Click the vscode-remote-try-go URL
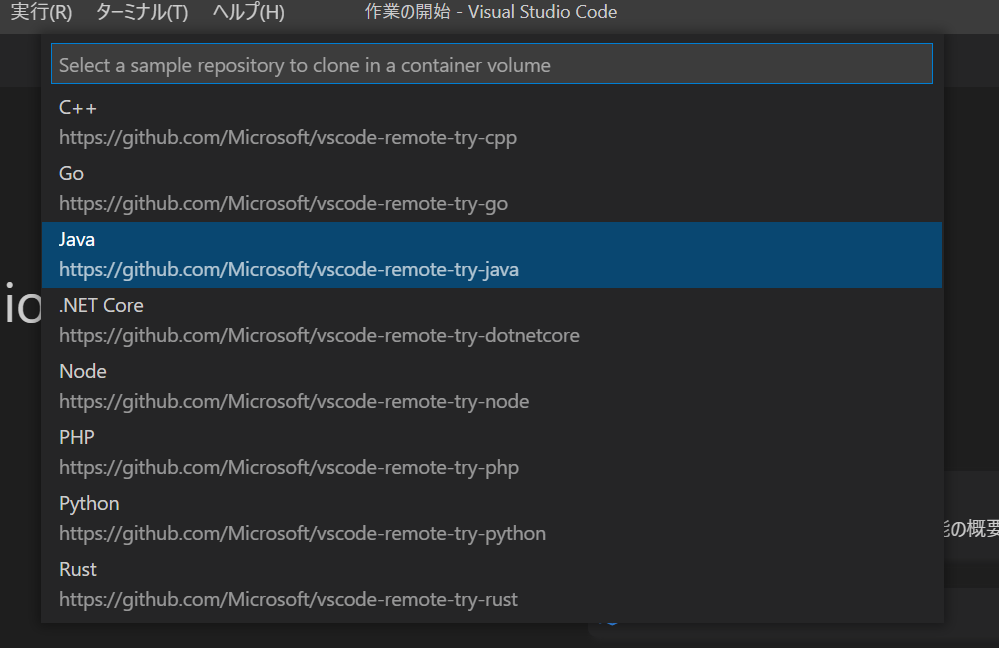This screenshot has width=999, height=648. (x=284, y=204)
